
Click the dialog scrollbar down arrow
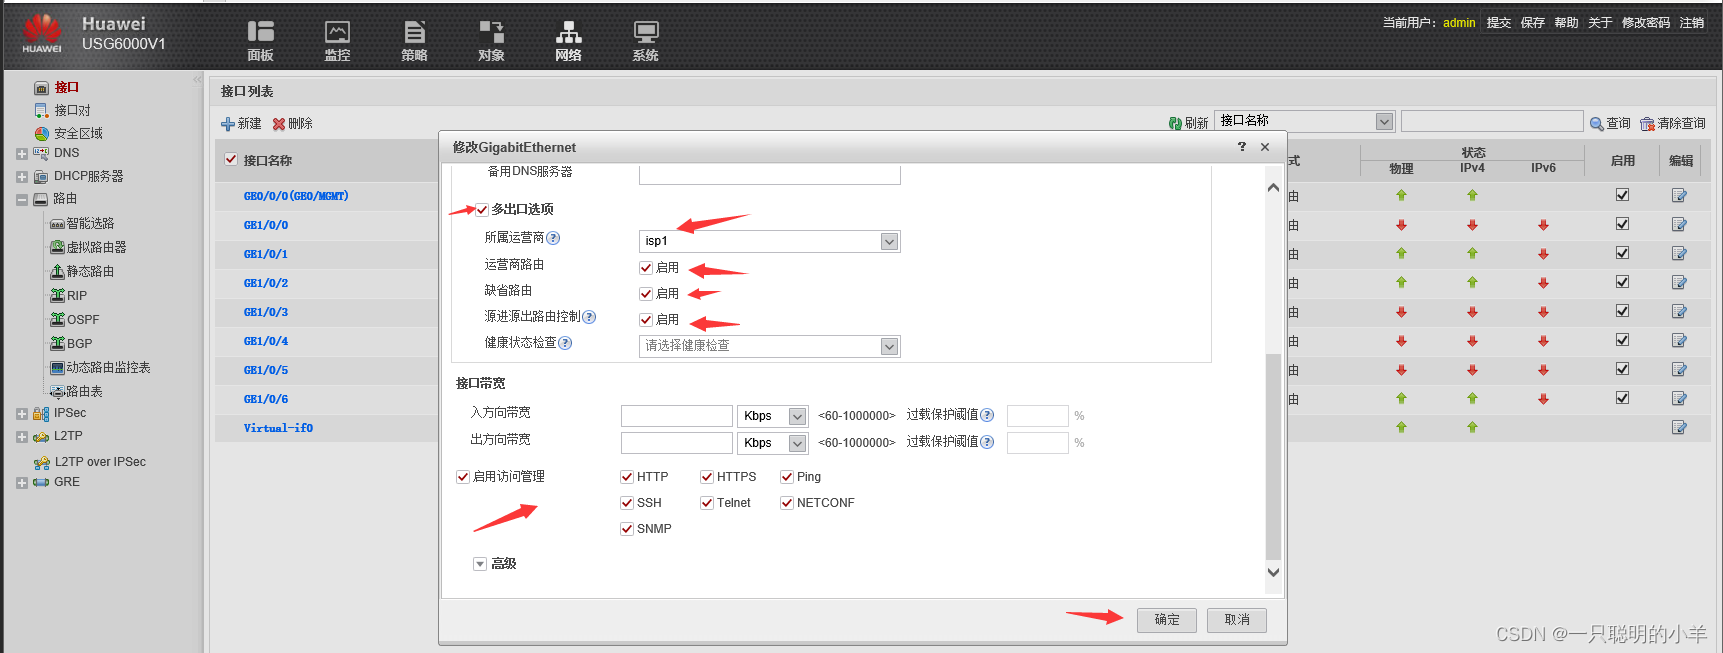pyautogui.click(x=1273, y=573)
